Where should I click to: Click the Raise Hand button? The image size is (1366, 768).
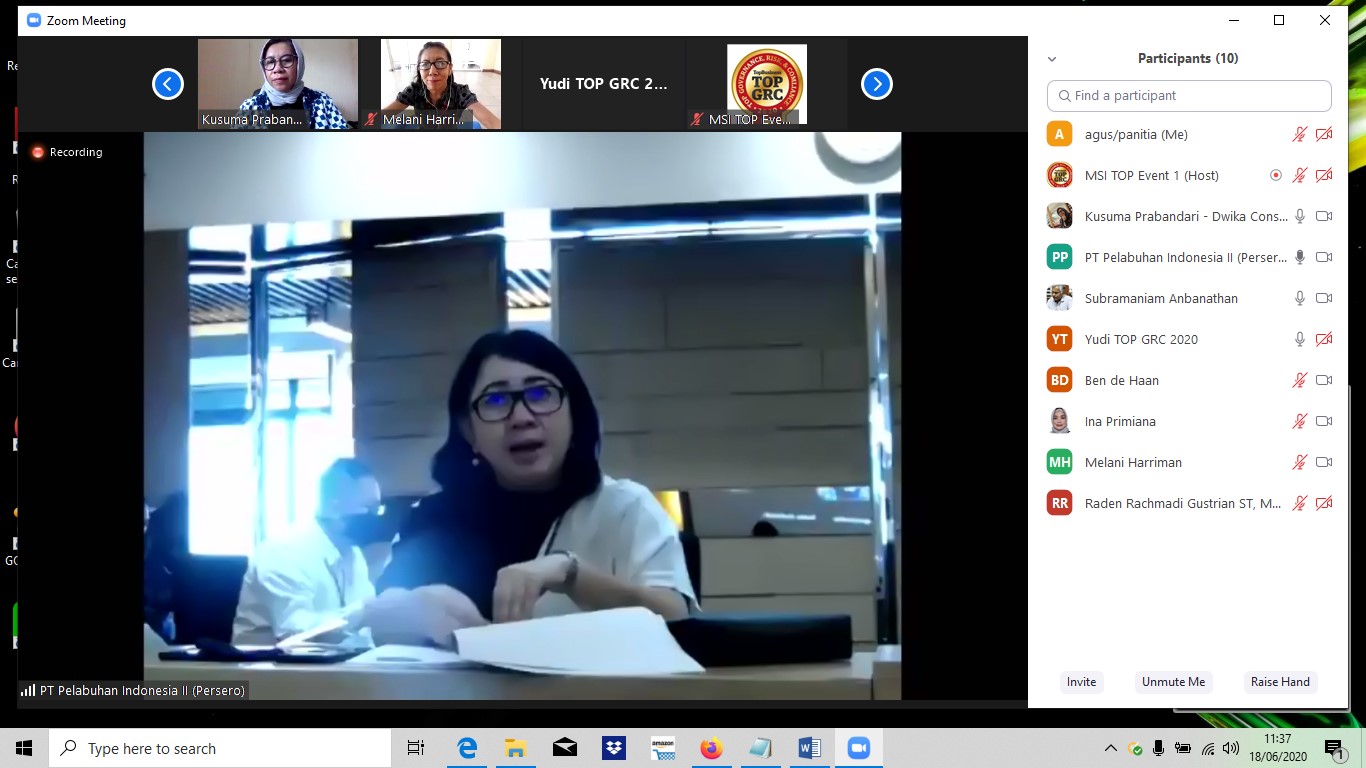(1280, 682)
